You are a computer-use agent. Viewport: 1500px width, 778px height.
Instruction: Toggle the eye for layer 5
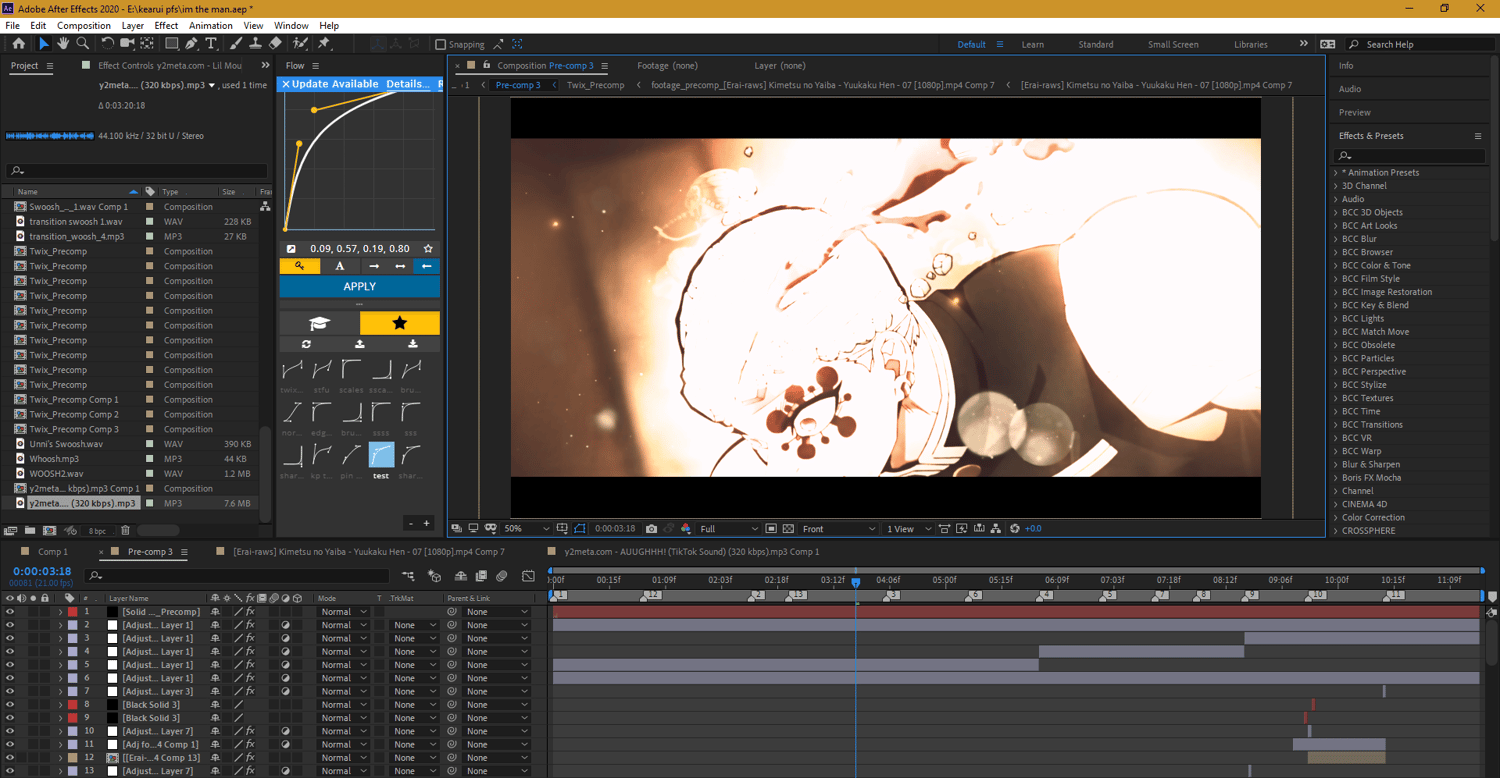pos(10,665)
